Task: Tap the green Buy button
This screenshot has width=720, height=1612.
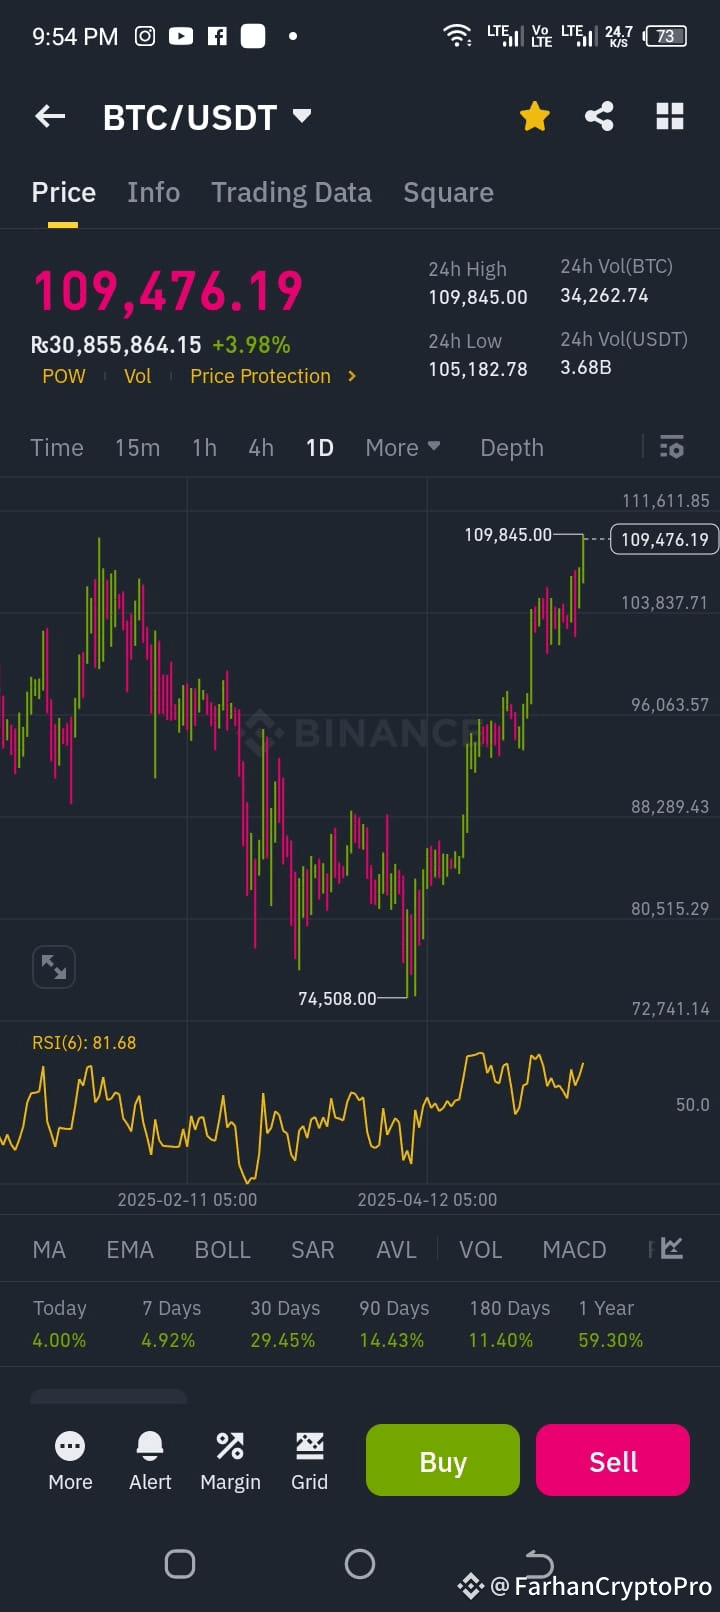Action: pyautogui.click(x=443, y=1460)
